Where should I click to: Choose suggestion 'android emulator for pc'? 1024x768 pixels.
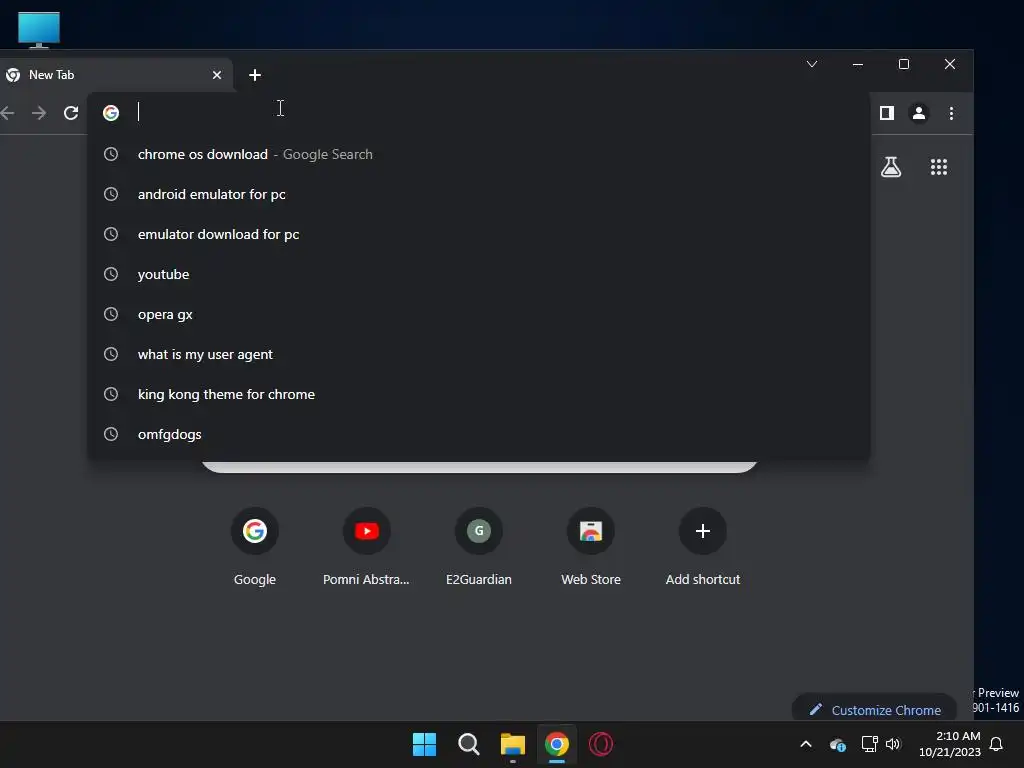pyautogui.click(x=479, y=194)
